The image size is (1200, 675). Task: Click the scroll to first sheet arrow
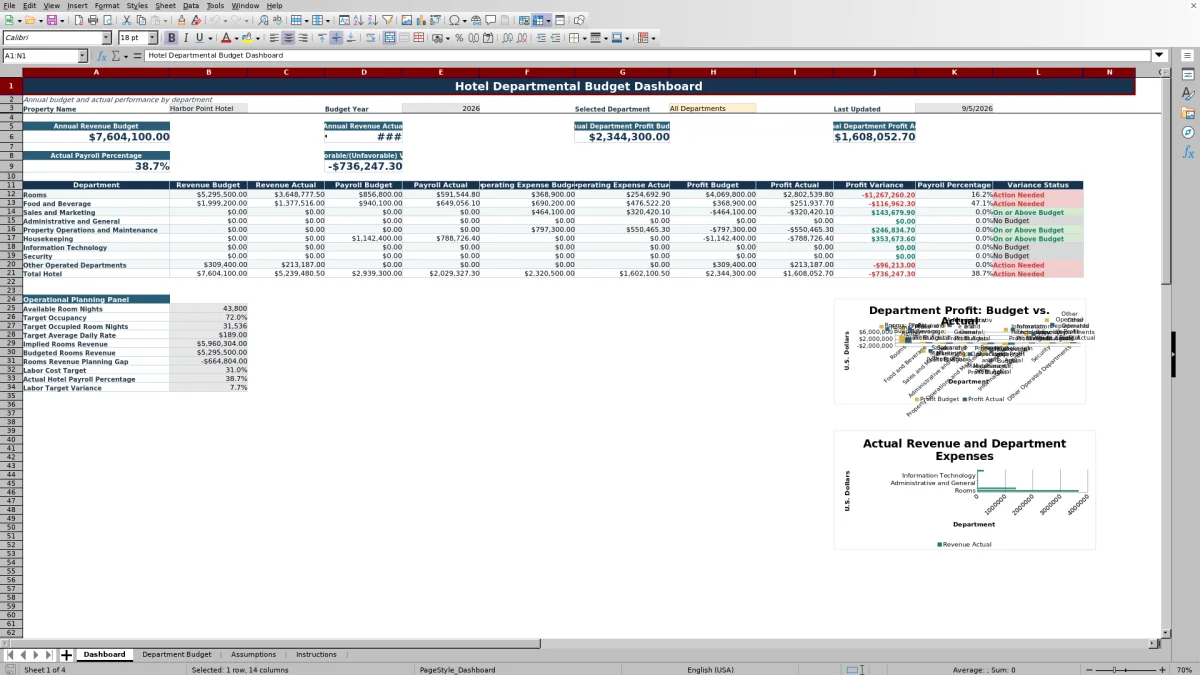click(x=10, y=655)
